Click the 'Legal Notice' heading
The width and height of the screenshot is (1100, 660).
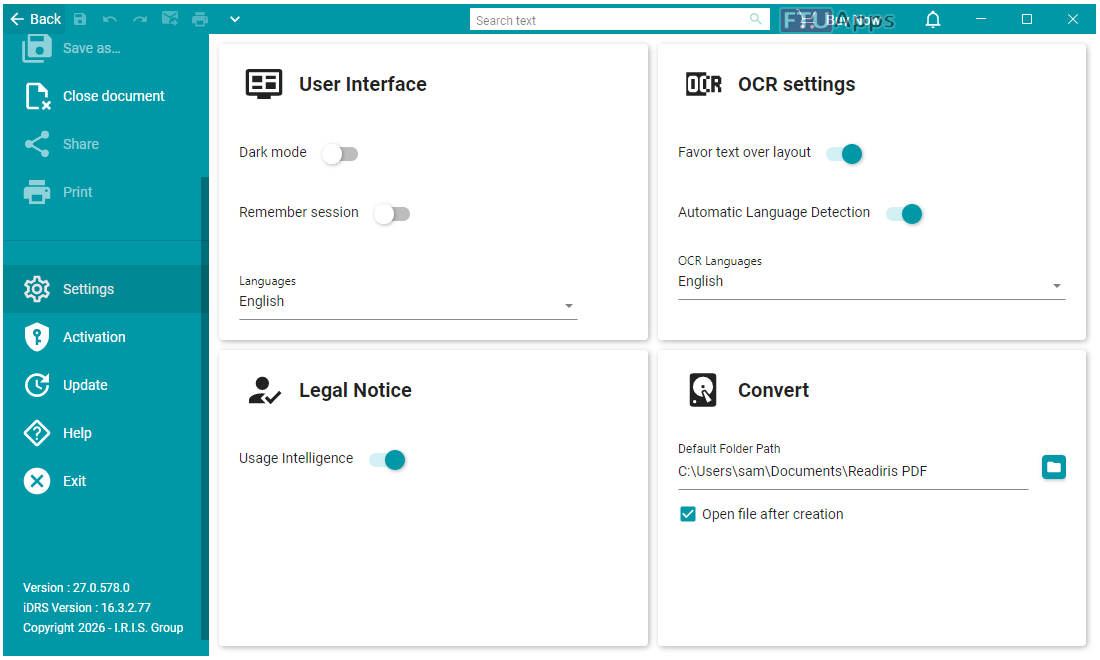[355, 390]
